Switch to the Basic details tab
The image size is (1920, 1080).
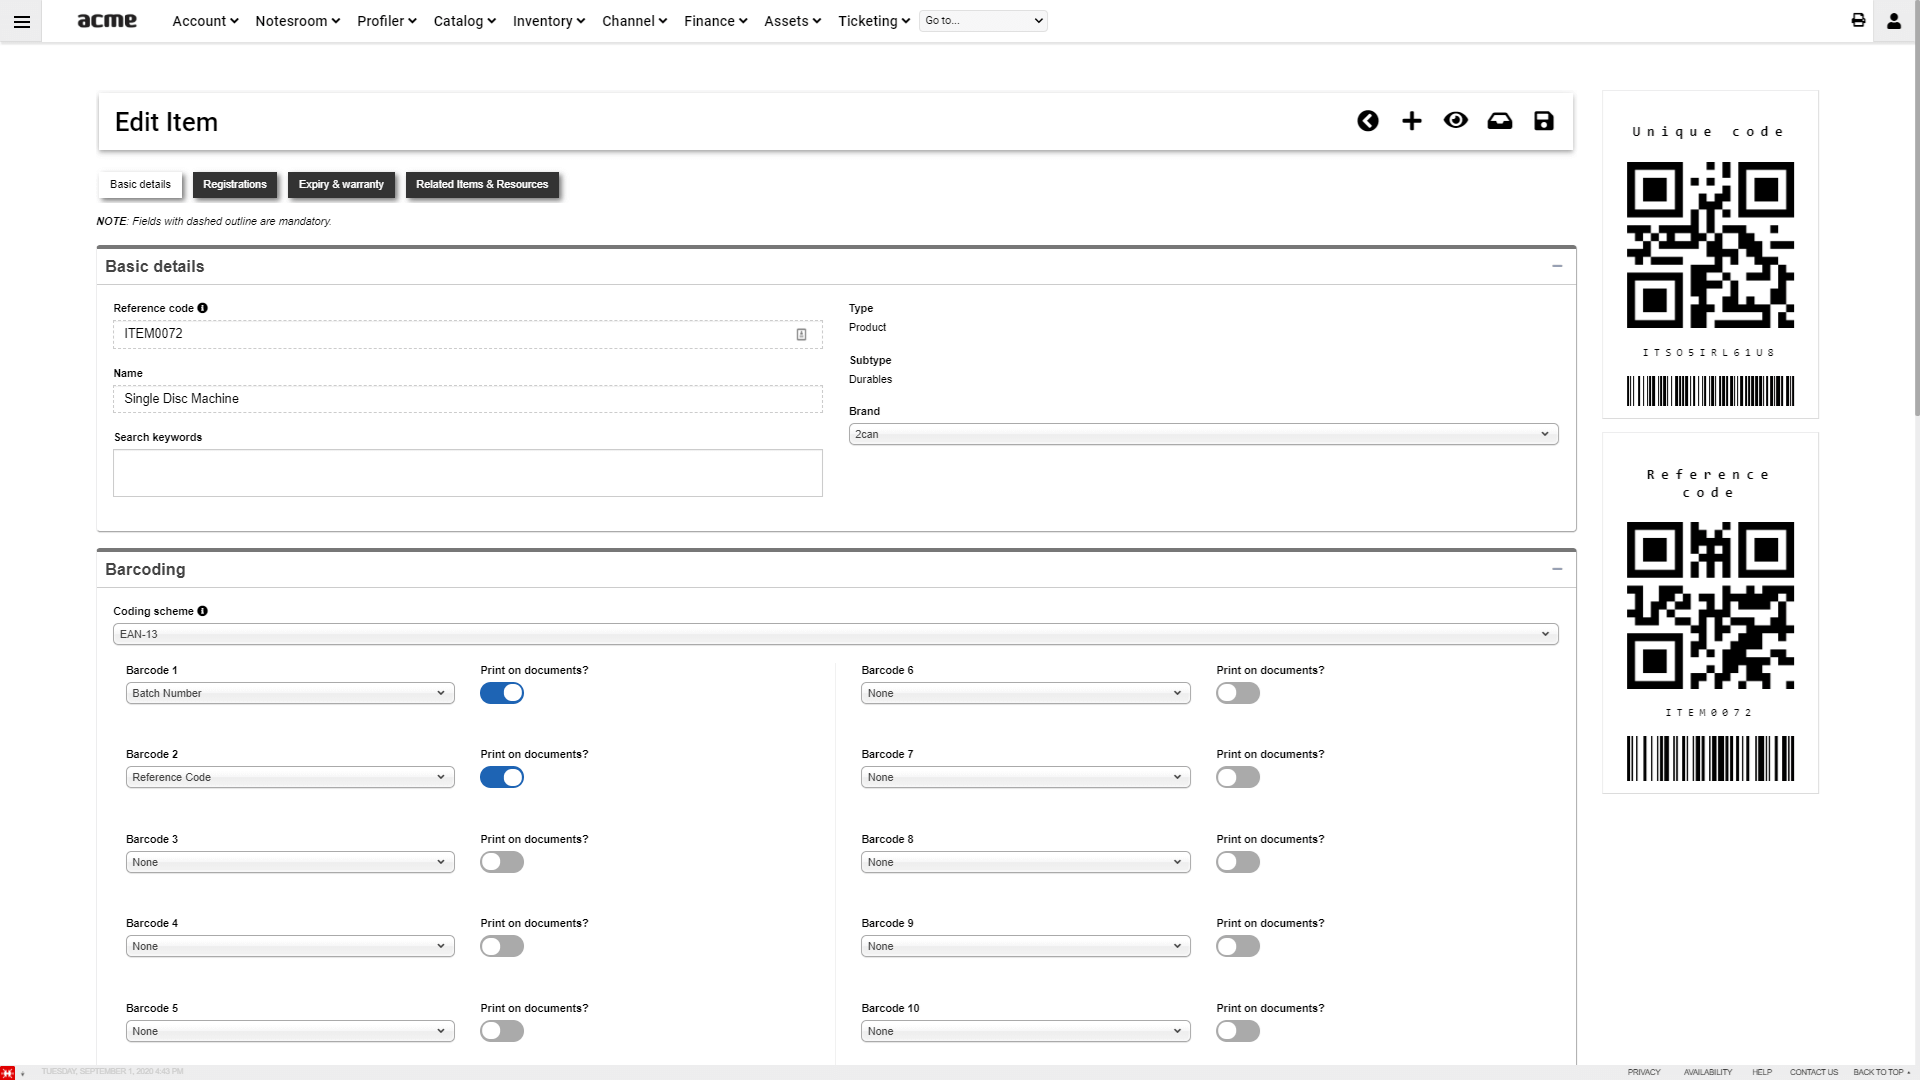[x=140, y=184]
